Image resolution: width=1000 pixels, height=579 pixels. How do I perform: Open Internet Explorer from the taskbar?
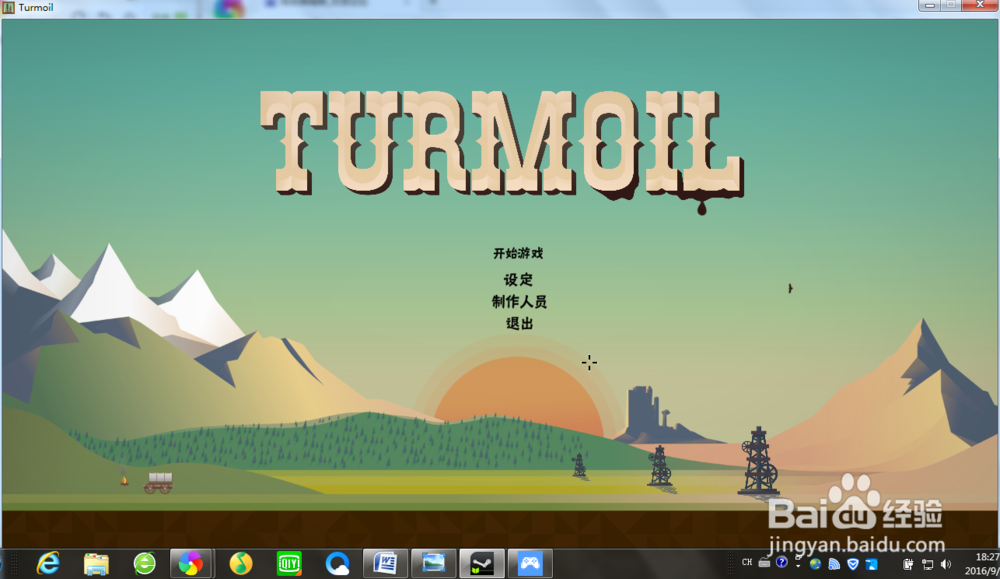48,563
